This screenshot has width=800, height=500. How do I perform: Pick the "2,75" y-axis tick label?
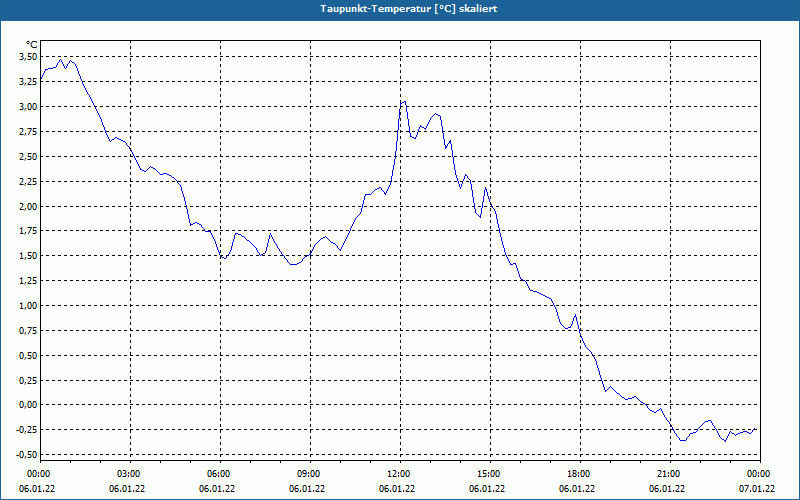29,132
